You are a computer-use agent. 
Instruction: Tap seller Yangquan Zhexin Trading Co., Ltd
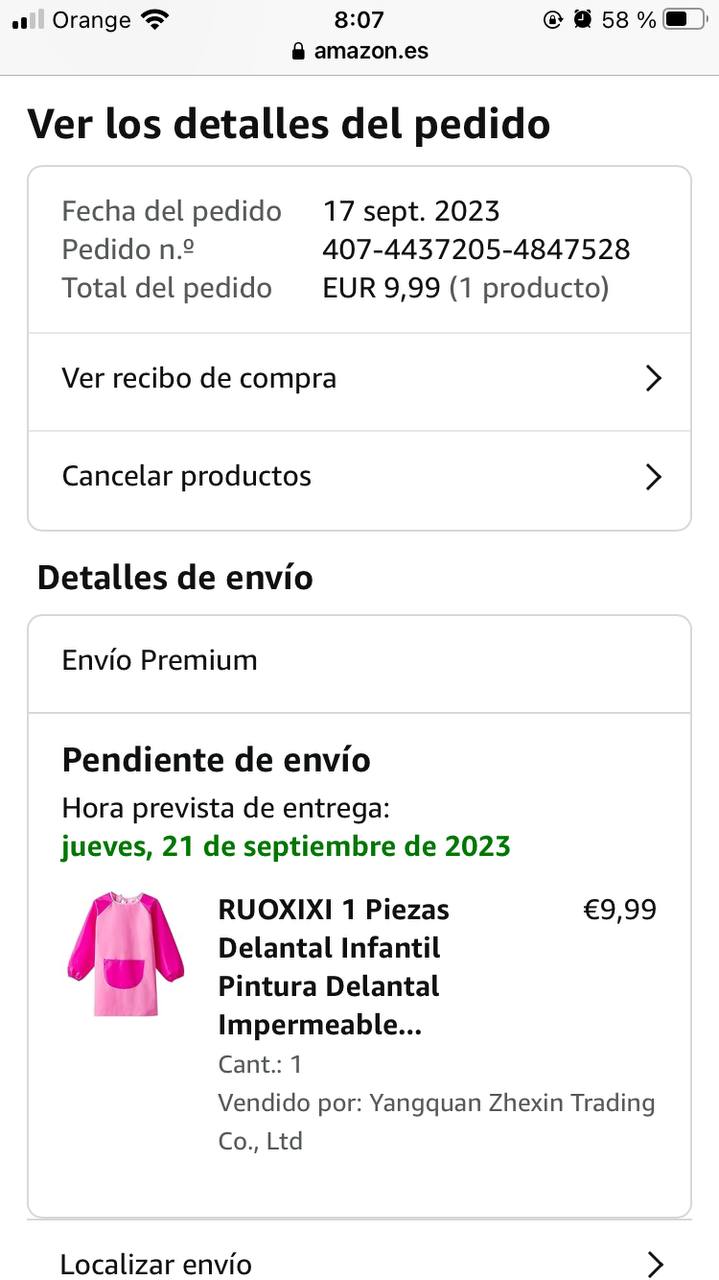click(x=436, y=1122)
